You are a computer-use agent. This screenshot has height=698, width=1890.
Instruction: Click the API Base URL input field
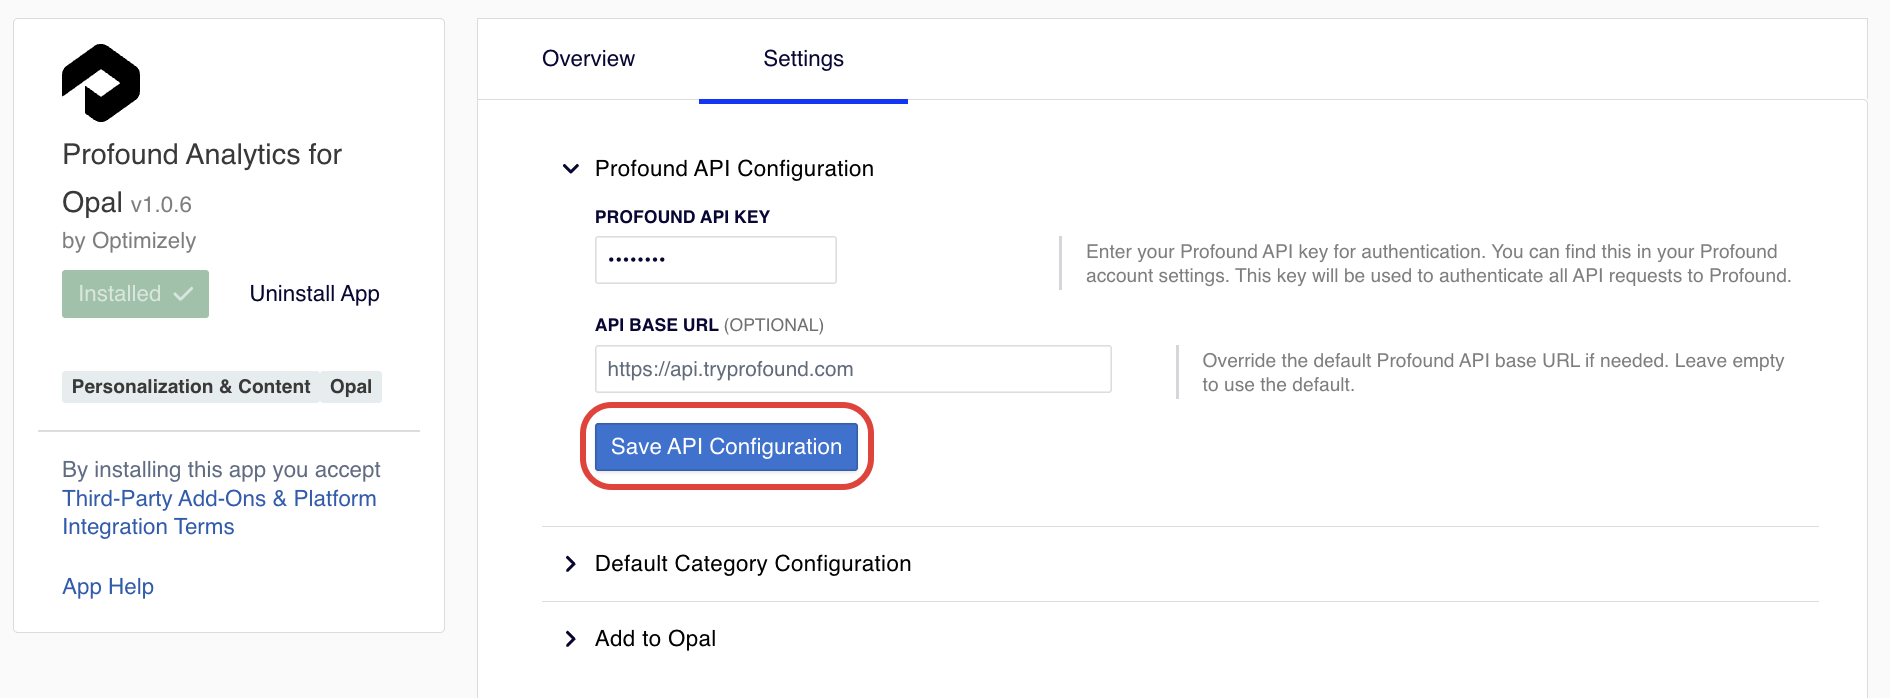[852, 369]
